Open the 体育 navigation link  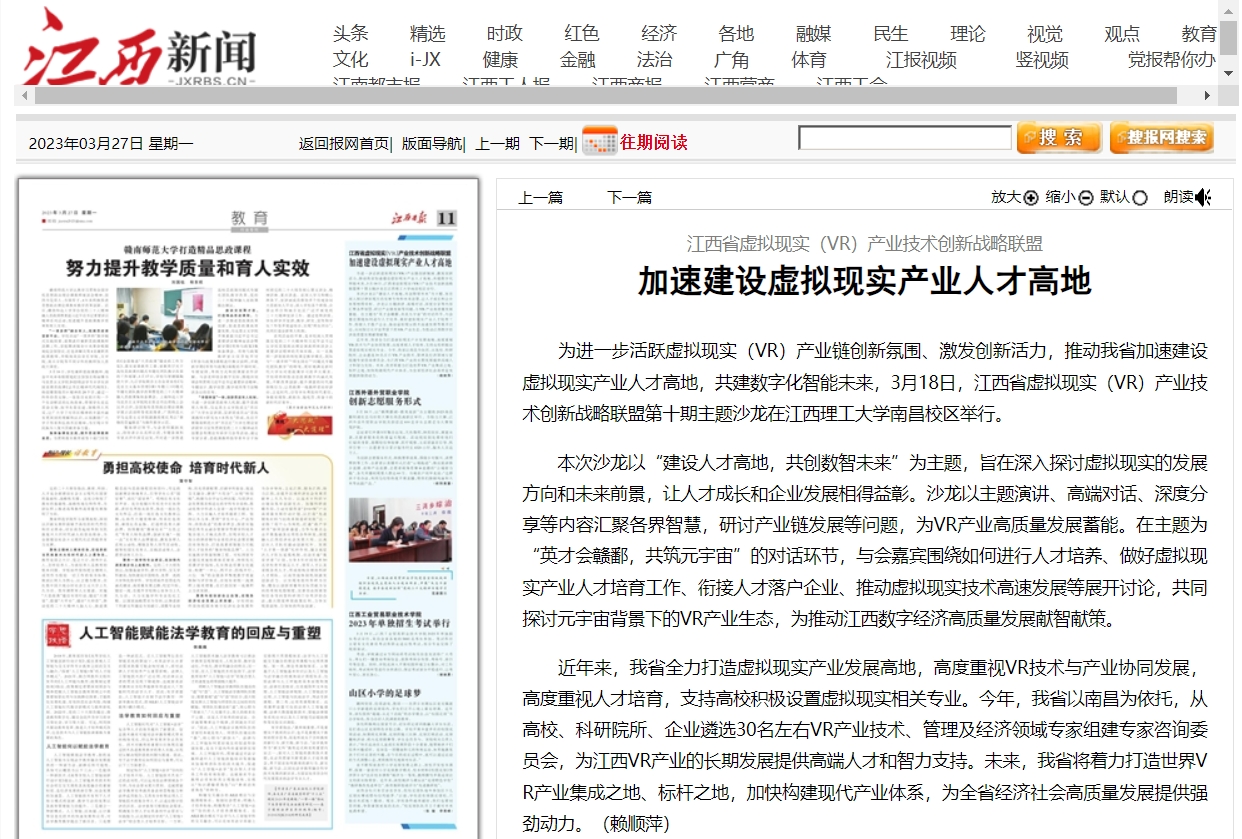[809, 60]
